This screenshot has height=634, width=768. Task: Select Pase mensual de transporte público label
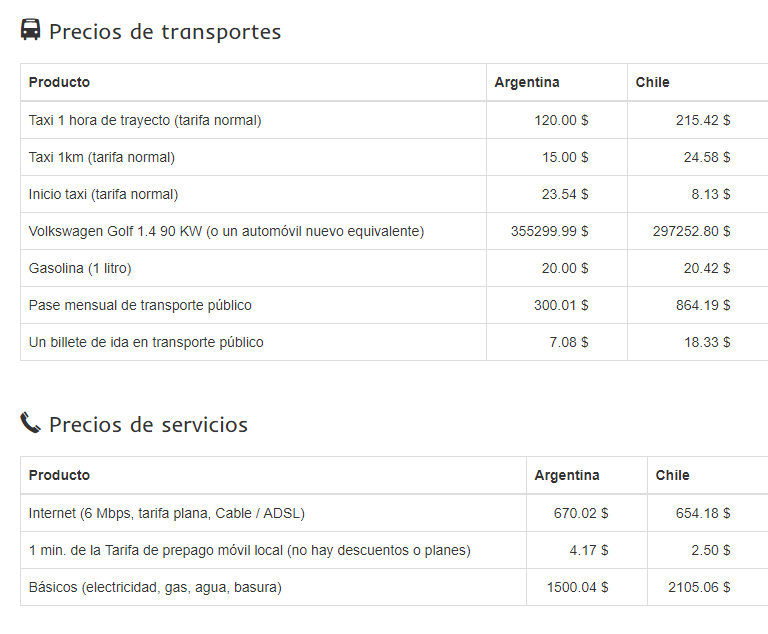(140, 305)
